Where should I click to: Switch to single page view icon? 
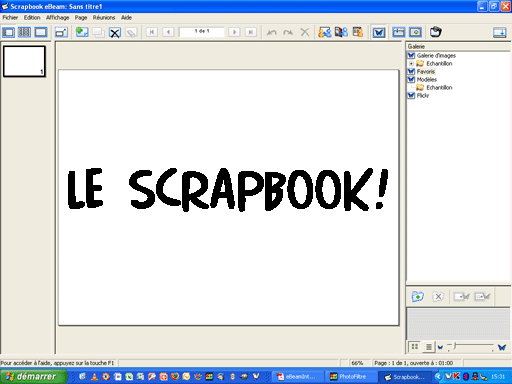pos(8,32)
